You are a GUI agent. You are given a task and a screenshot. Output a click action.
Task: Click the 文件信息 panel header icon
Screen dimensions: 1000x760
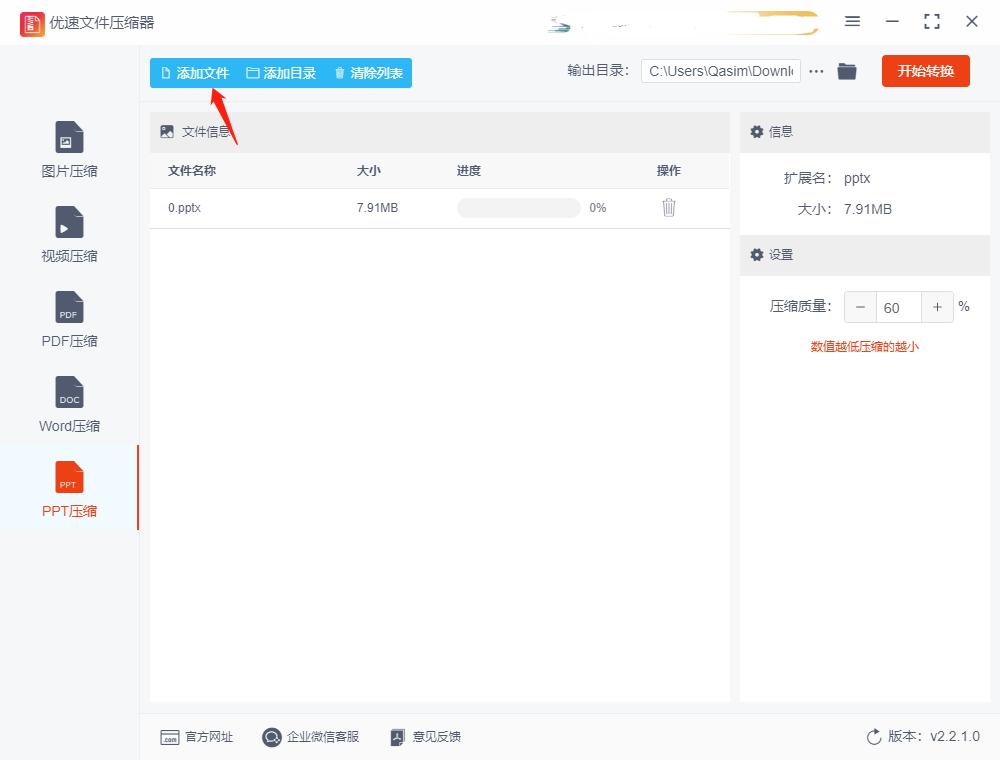(x=166, y=131)
